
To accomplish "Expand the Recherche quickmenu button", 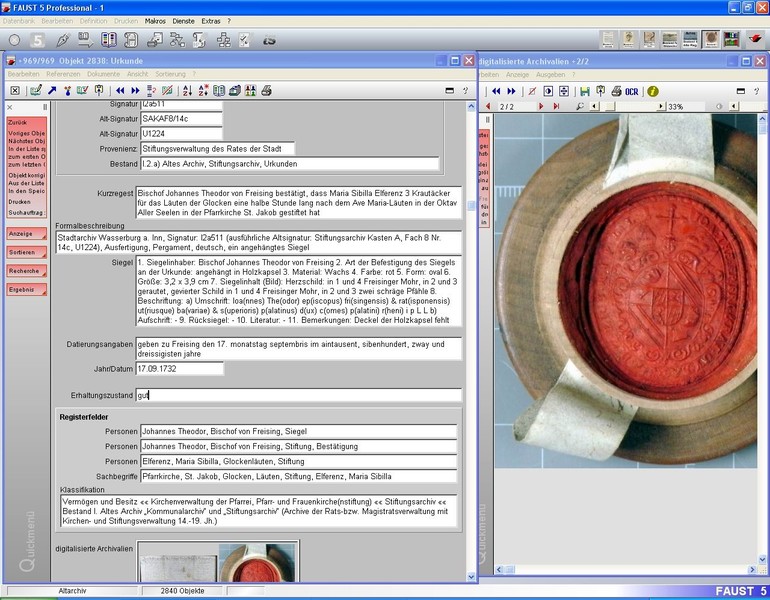I will 27,271.
